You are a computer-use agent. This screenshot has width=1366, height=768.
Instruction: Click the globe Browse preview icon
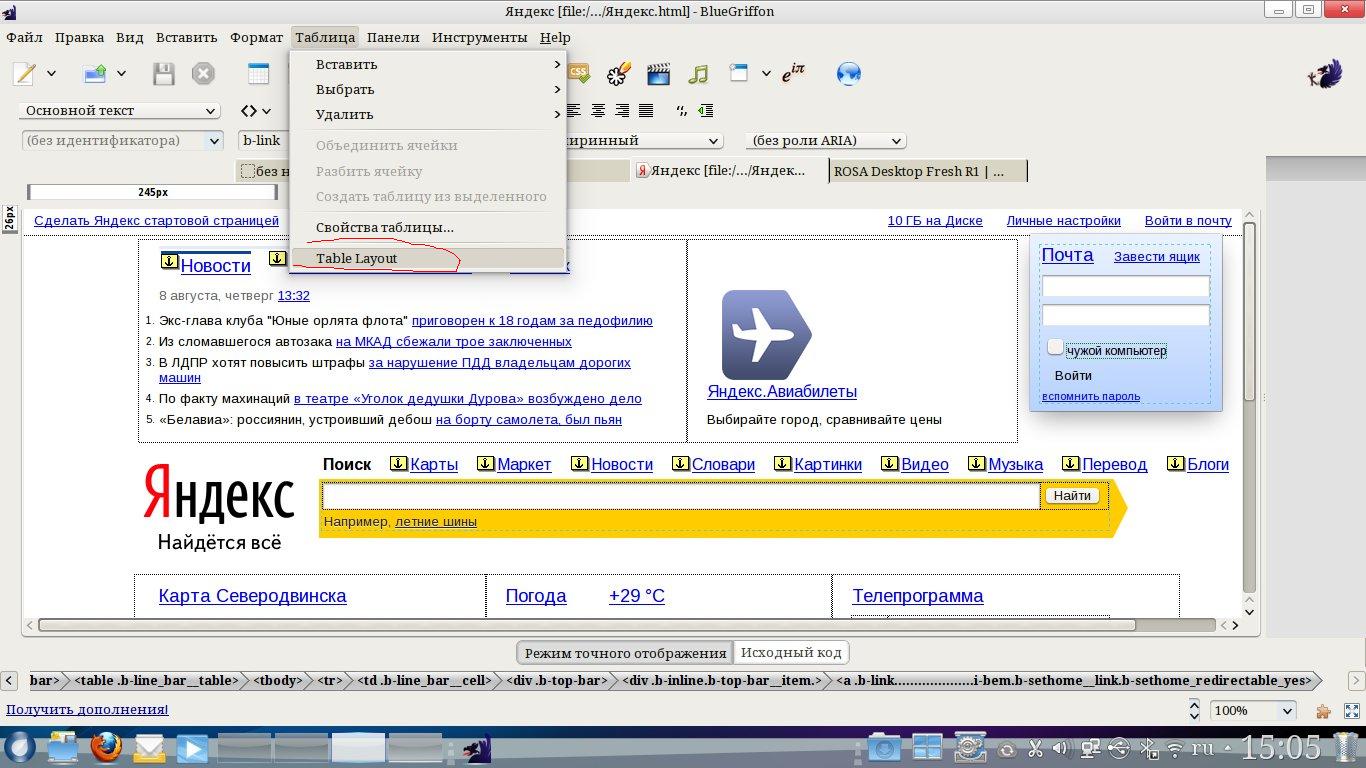coord(849,74)
